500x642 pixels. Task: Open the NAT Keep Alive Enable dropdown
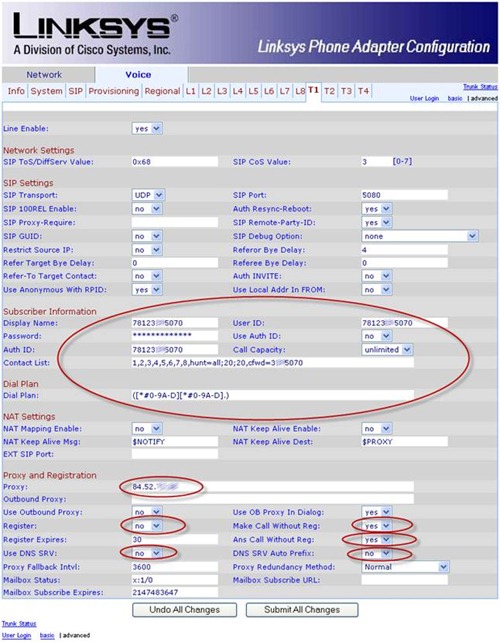click(x=377, y=429)
